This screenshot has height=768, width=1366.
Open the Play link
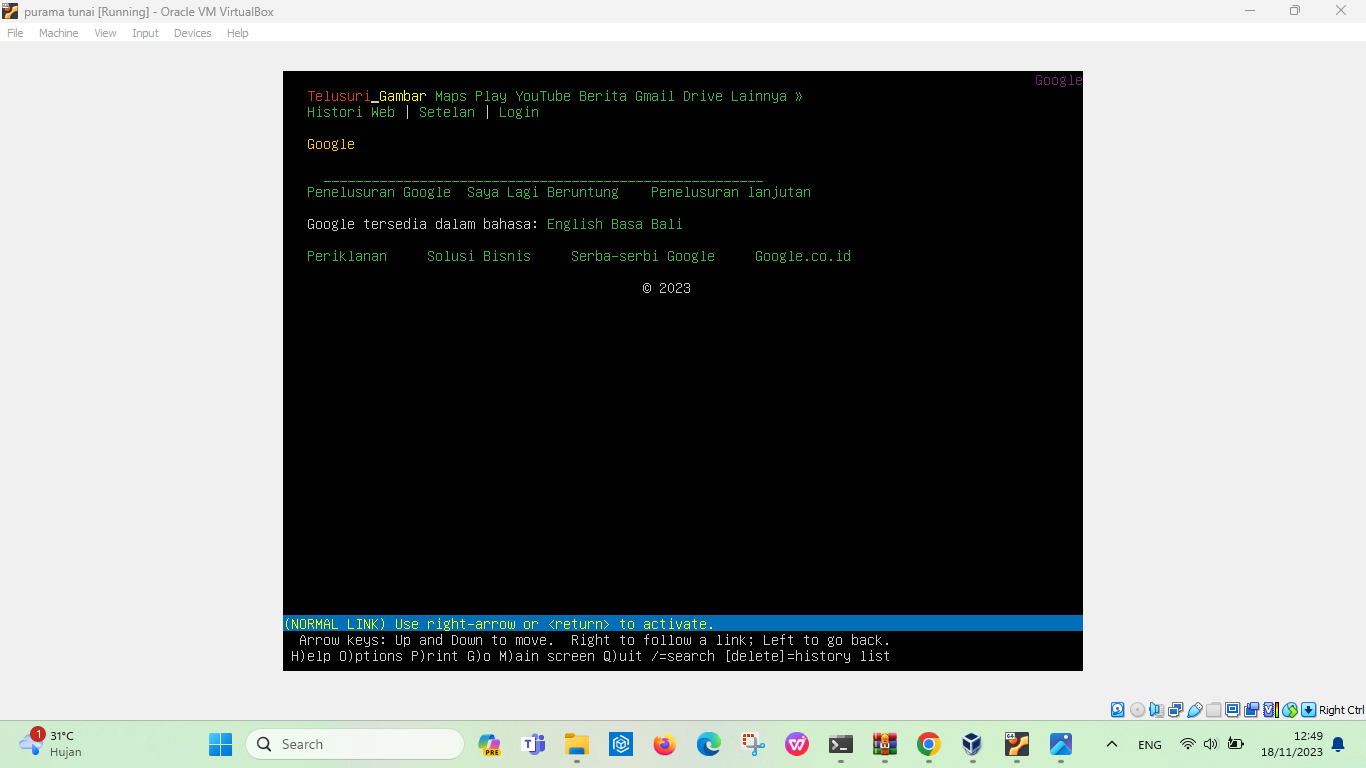click(491, 96)
